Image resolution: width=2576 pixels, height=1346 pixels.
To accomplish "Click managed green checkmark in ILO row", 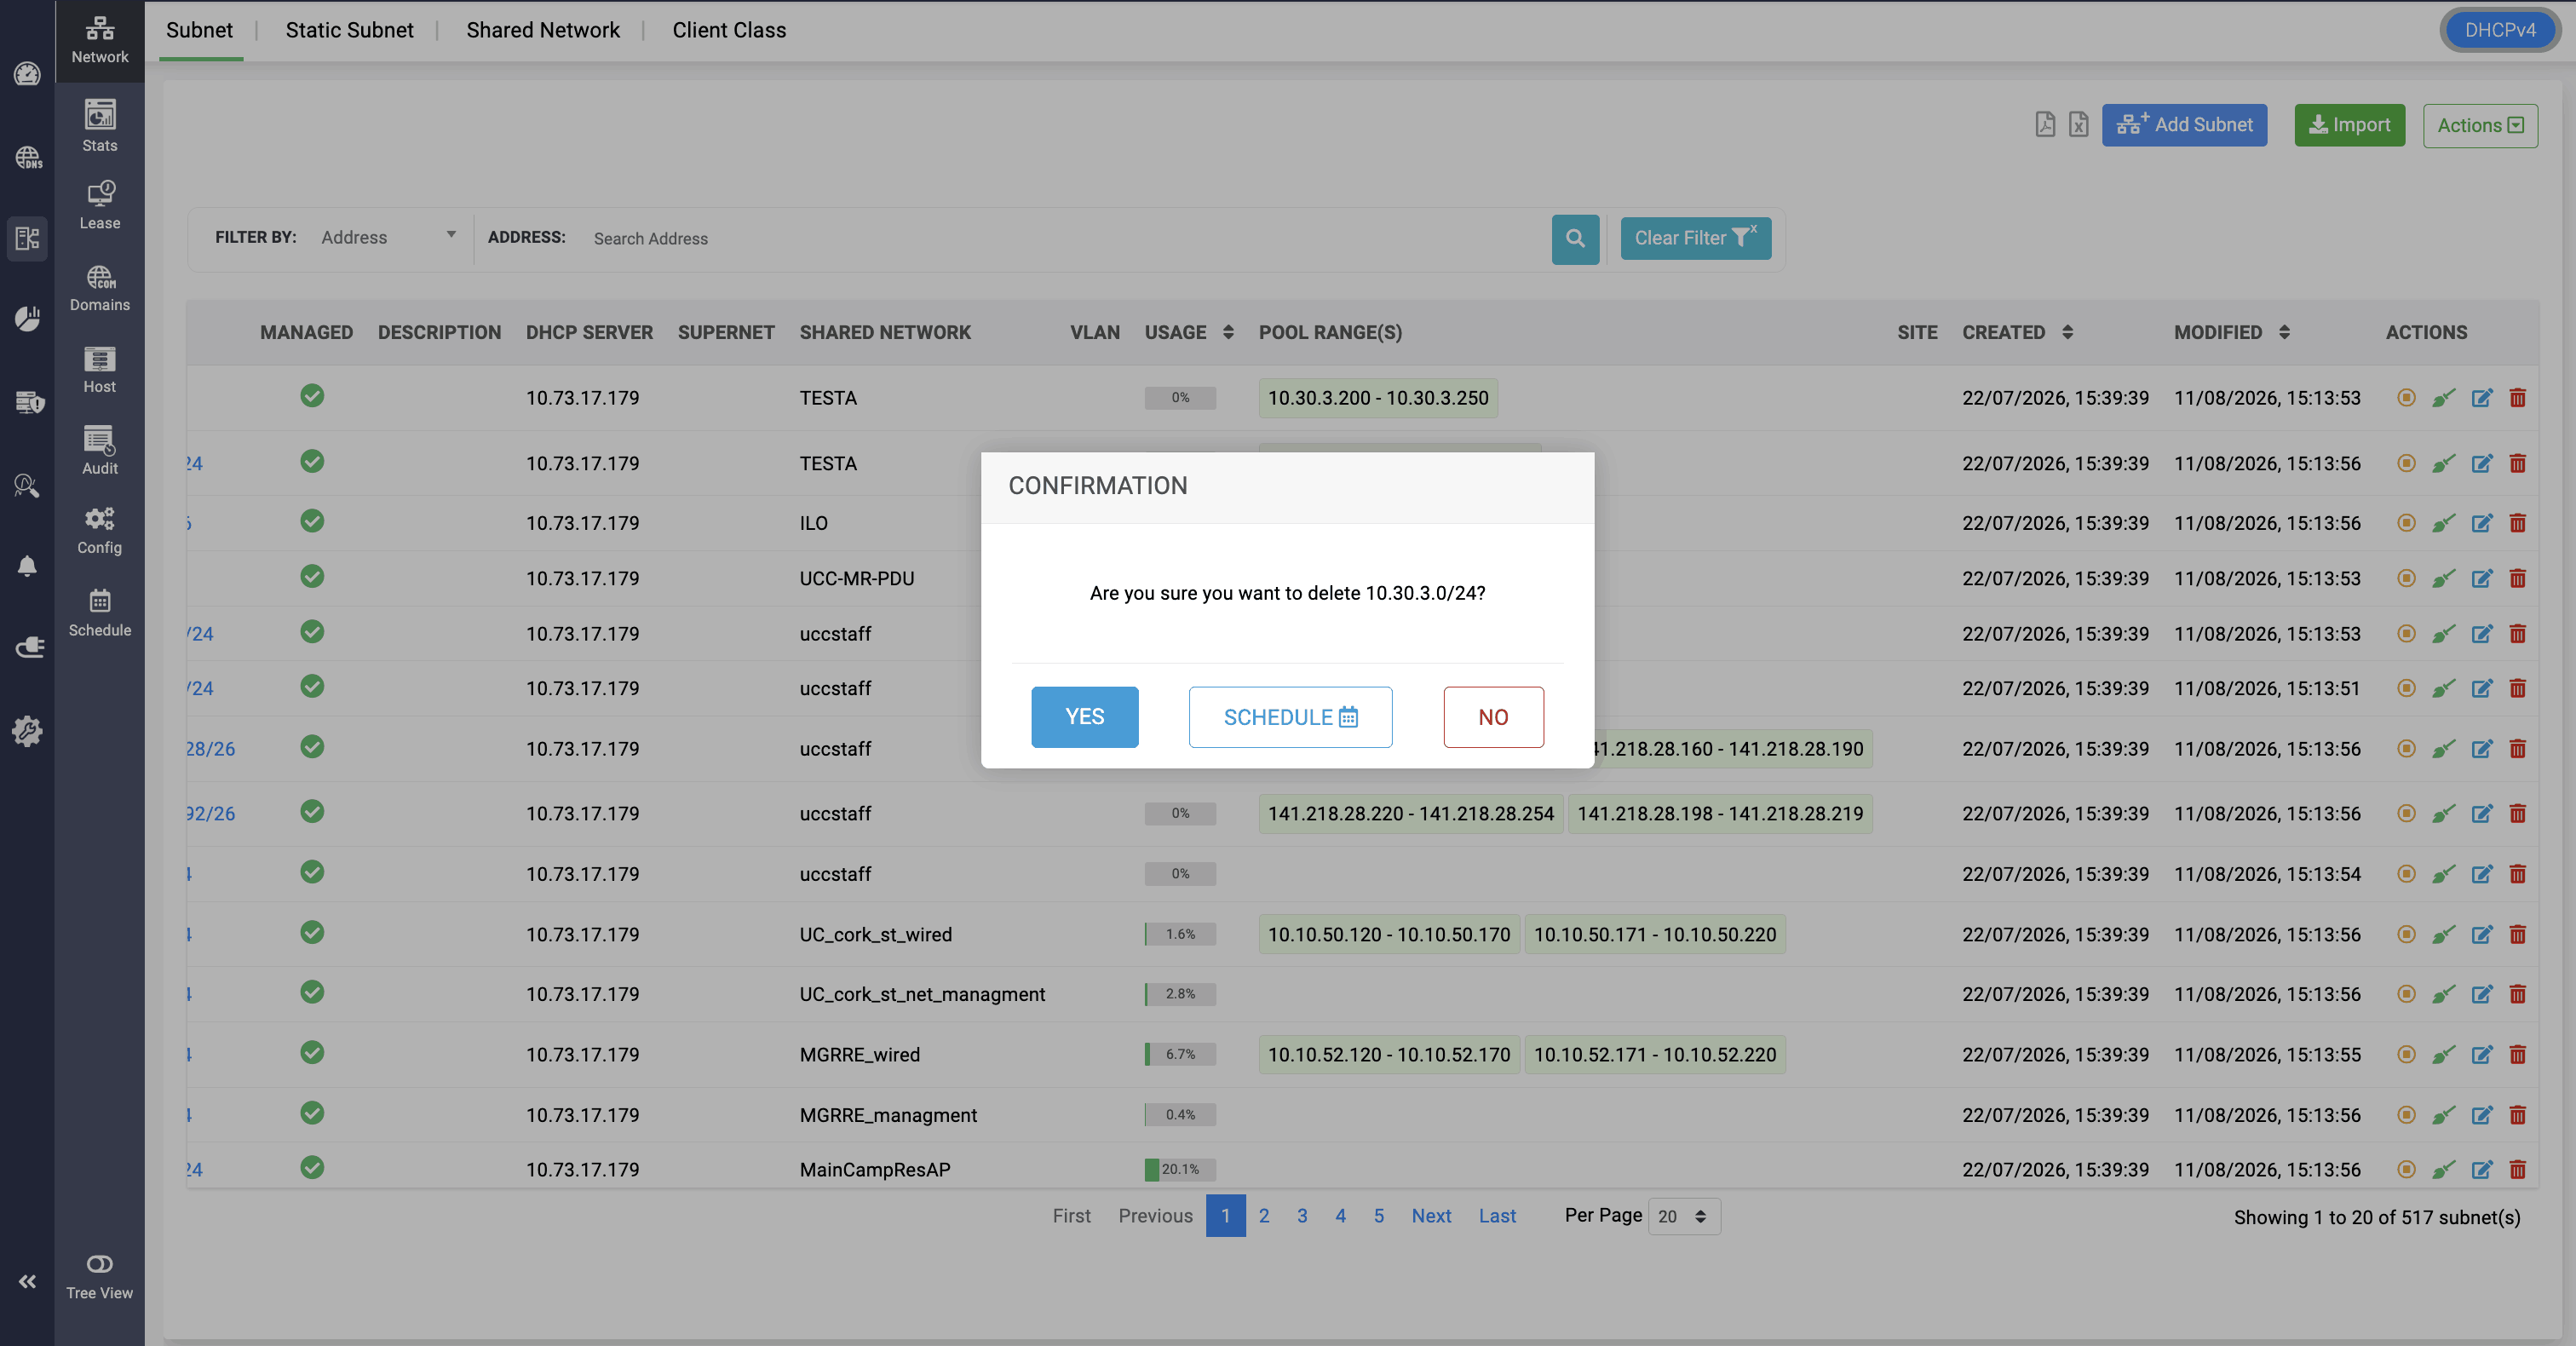I will (x=312, y=521).
